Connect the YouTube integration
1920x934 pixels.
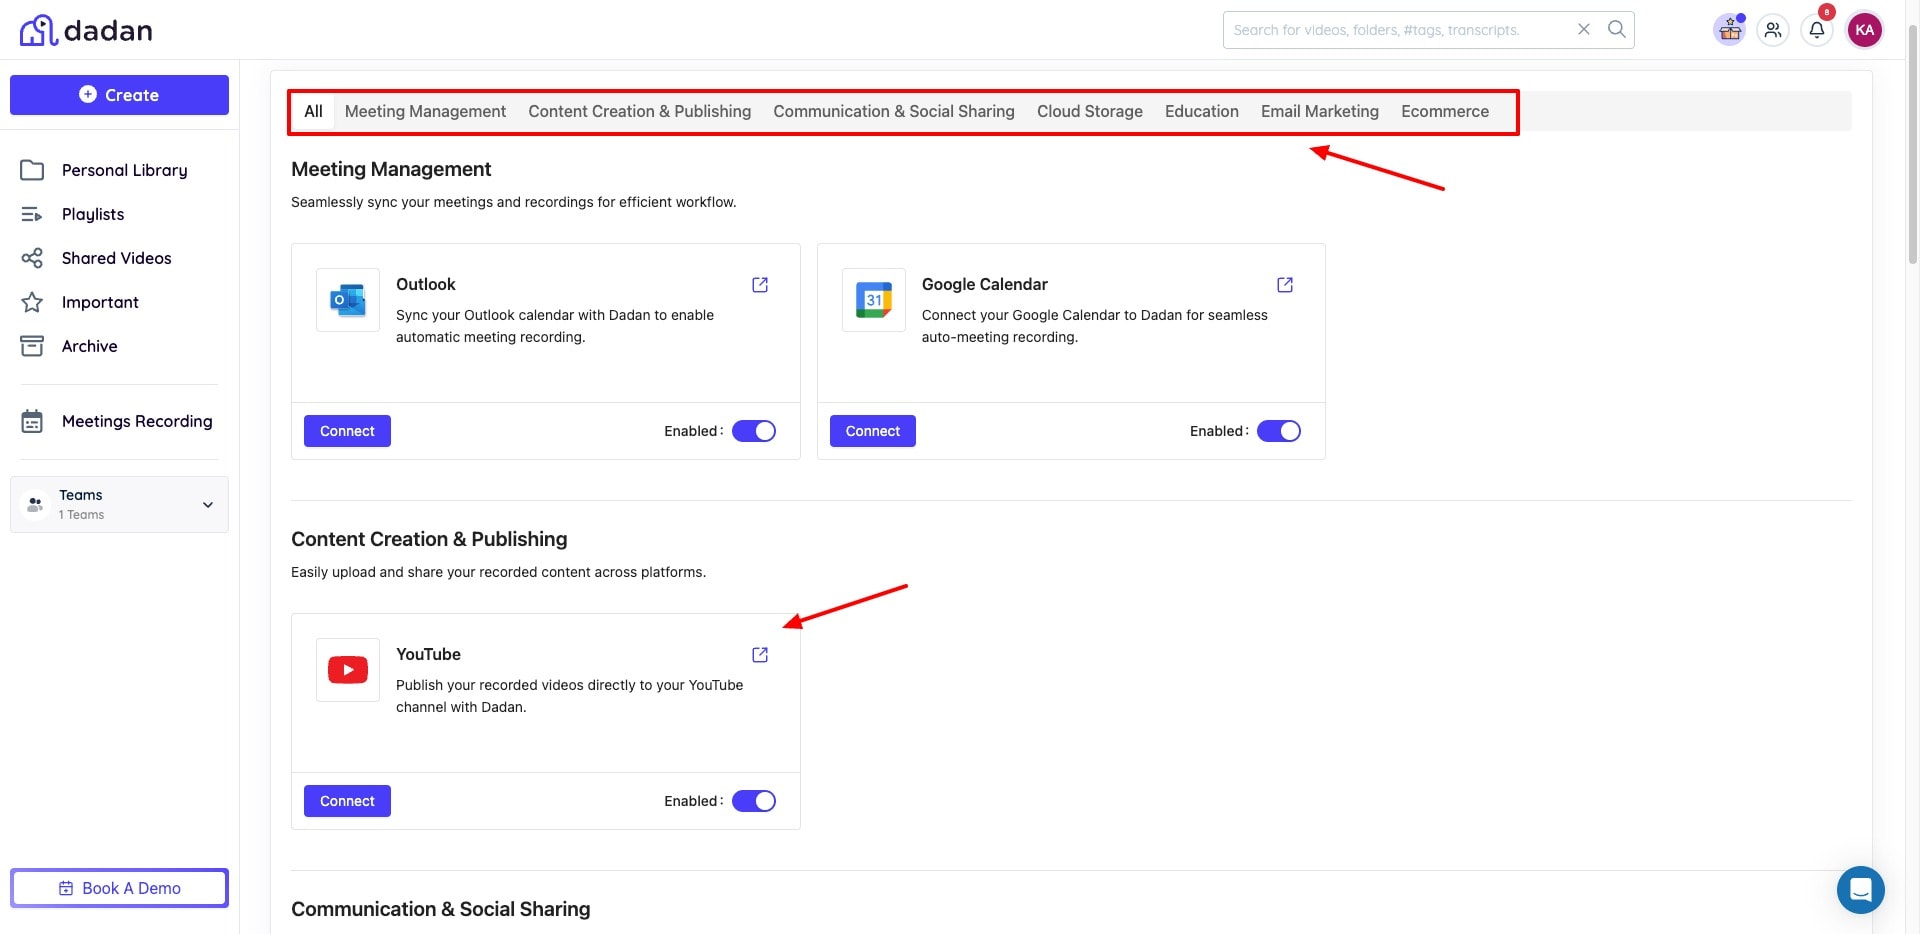(347, 801)
